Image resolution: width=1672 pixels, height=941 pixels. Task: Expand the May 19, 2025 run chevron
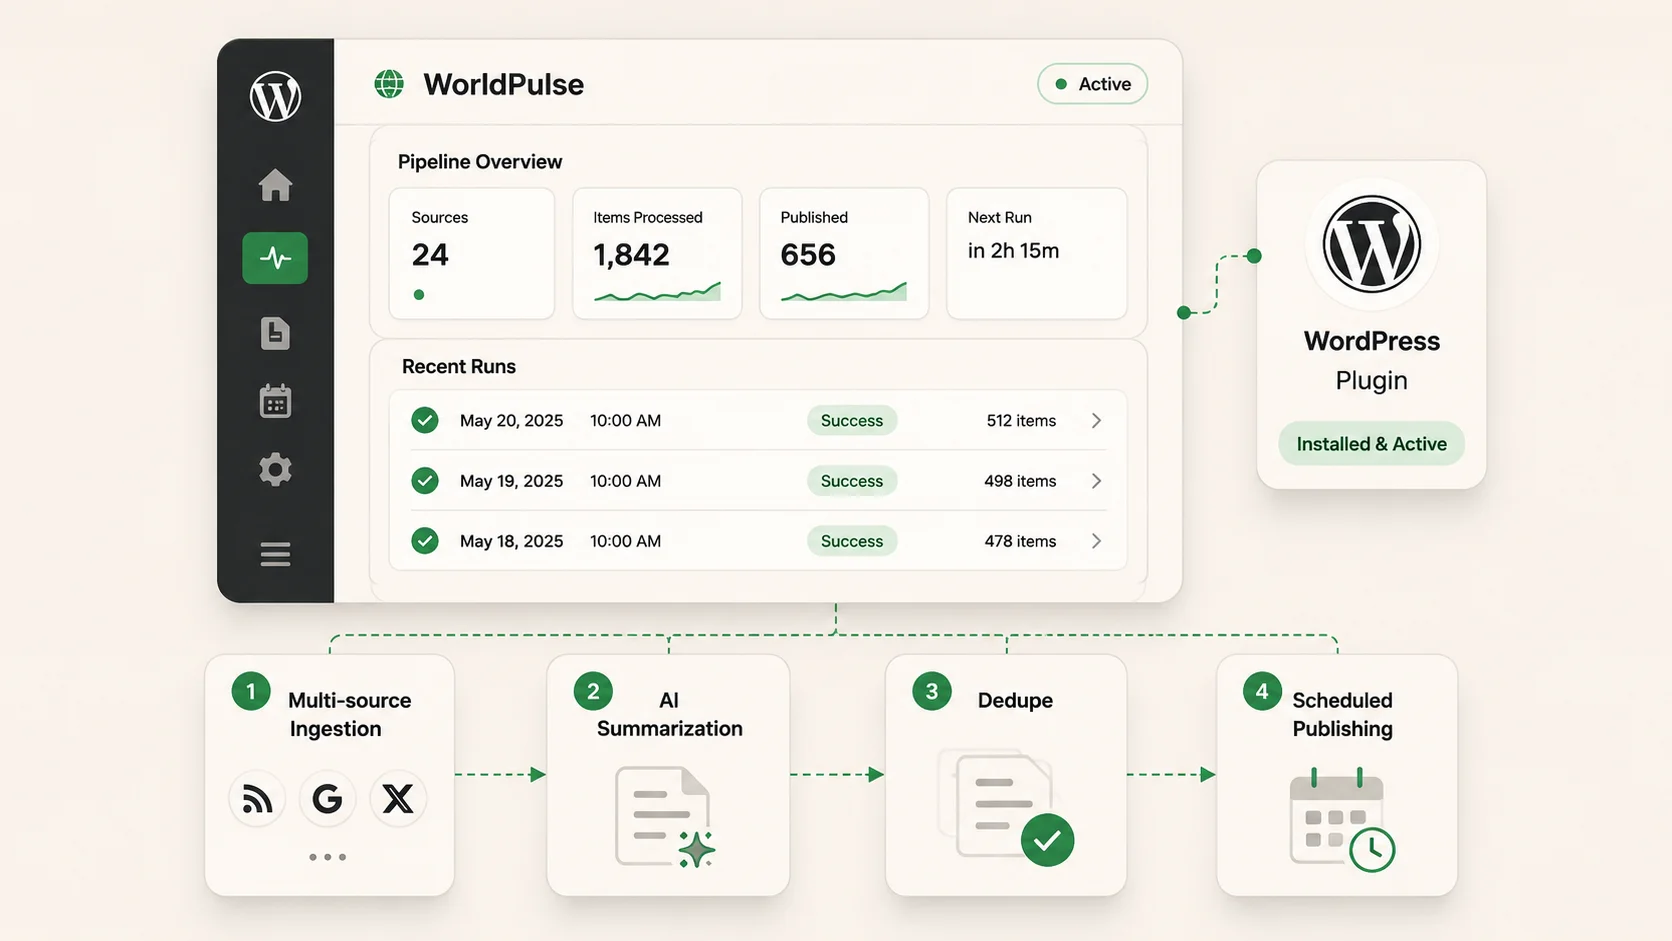click(1097, 481)
